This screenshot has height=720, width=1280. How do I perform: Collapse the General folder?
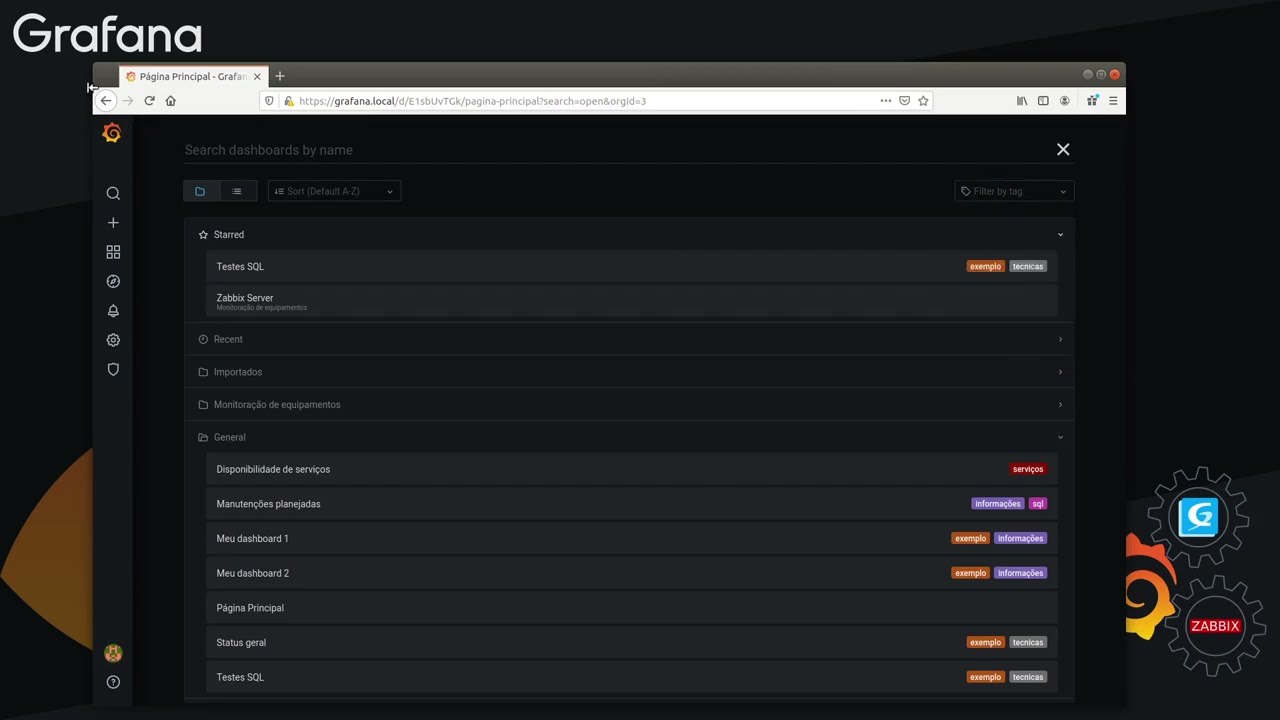[x=629, y=437]
